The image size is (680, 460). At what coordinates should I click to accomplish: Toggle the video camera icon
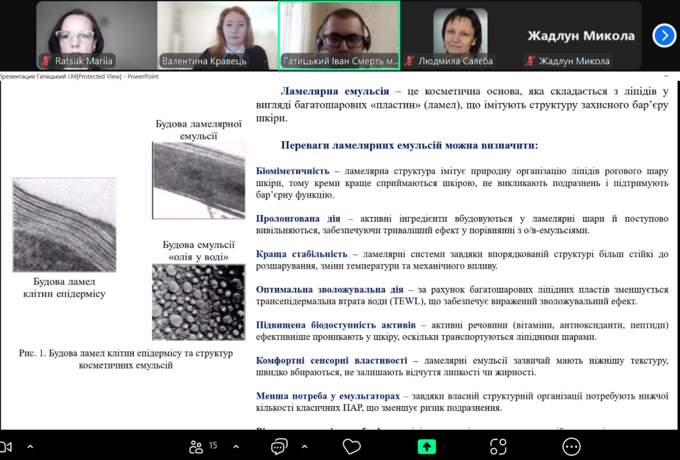point(5,446)
